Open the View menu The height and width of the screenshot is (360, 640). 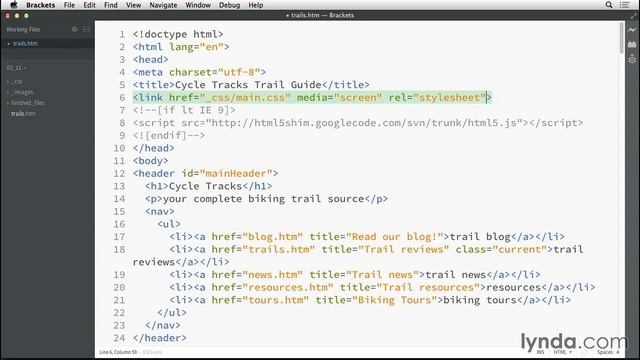(x=133, y=5)
